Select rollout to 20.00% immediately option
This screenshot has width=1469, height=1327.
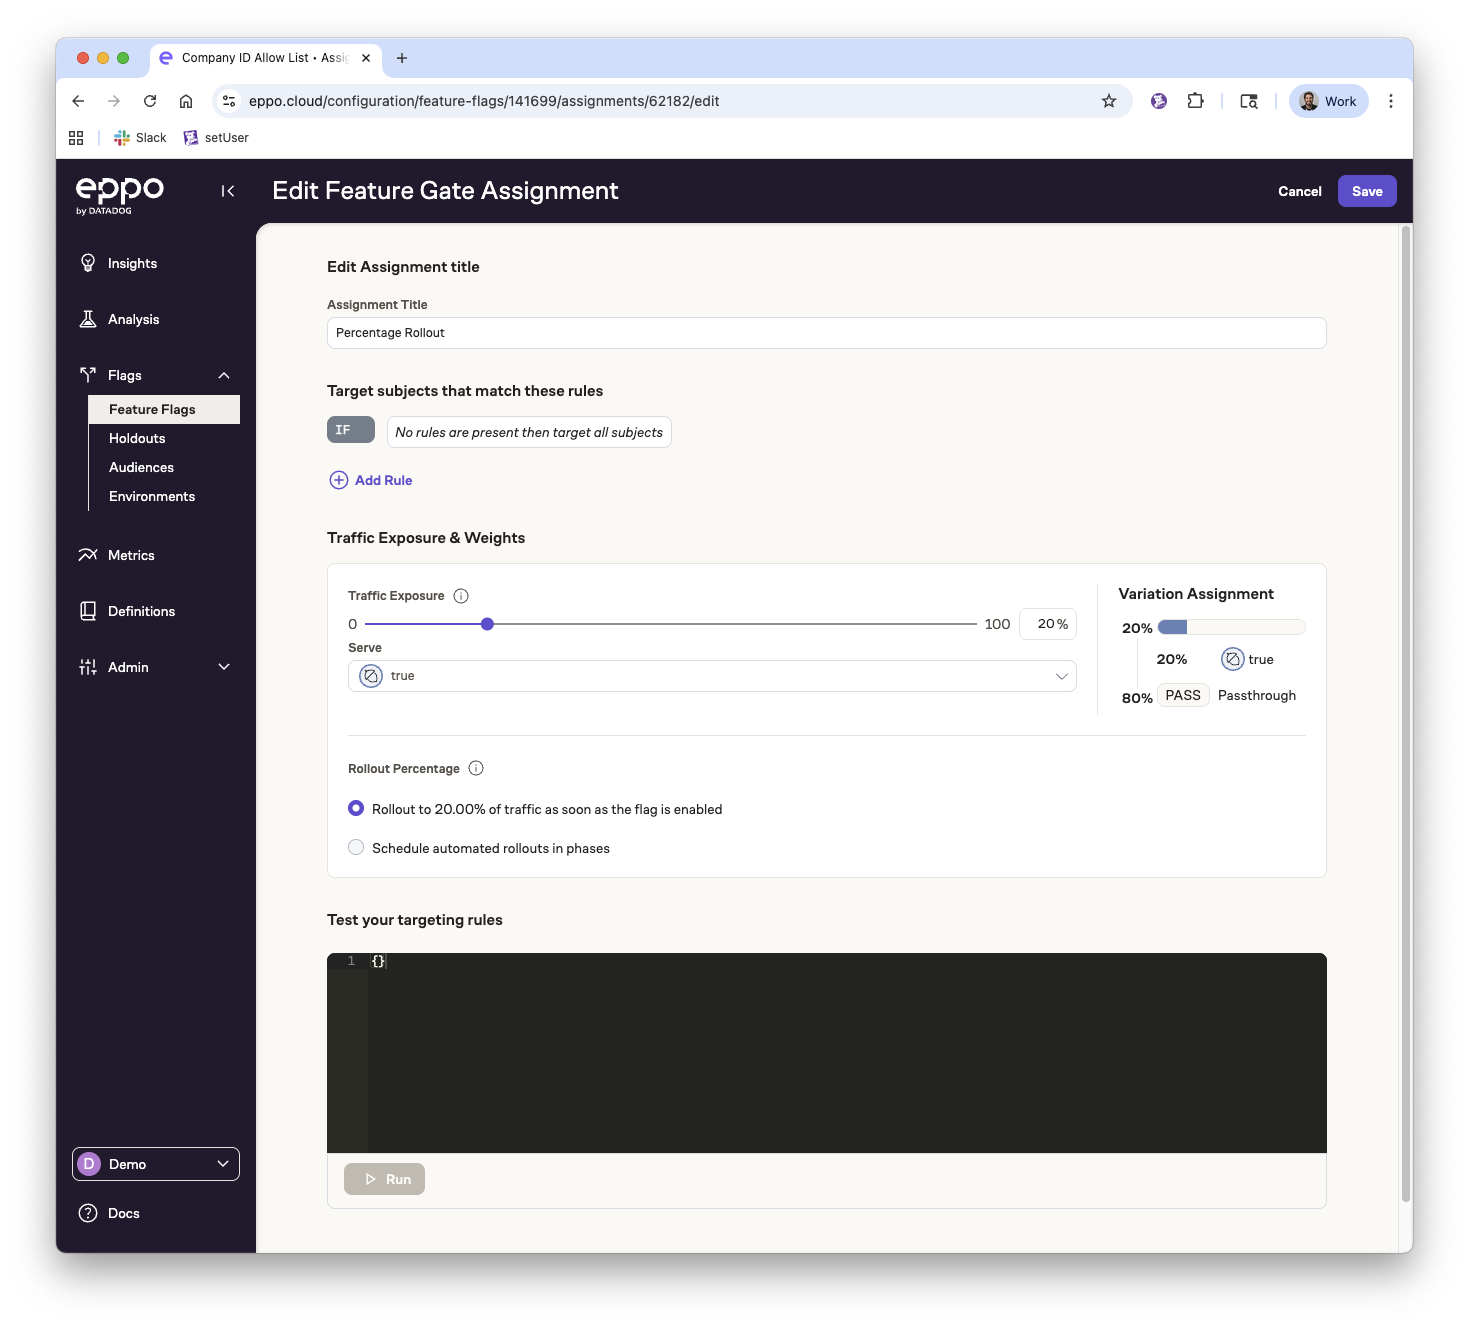(x=356, y=808)
